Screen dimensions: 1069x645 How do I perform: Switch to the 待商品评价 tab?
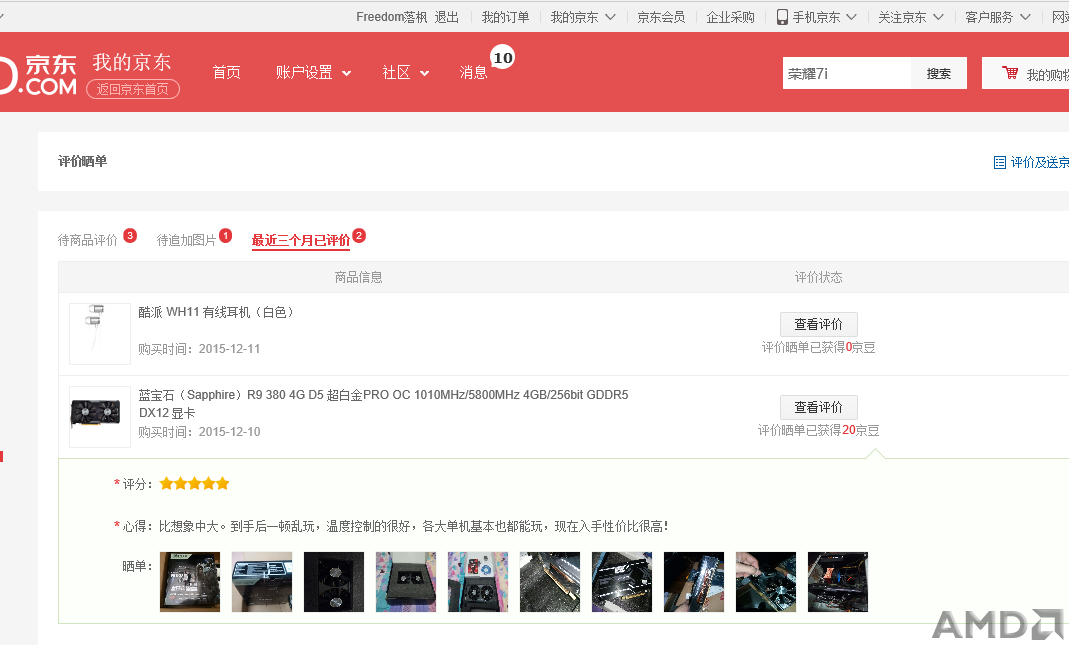88,240
